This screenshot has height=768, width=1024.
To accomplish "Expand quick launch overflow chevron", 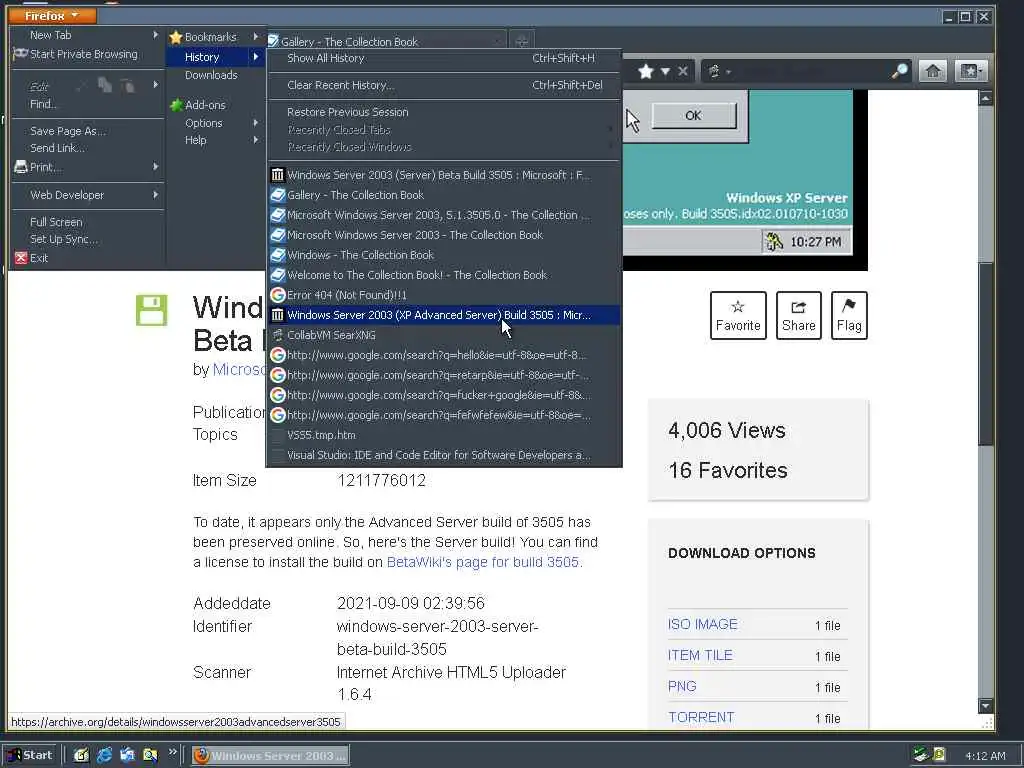I will (172, 752).
